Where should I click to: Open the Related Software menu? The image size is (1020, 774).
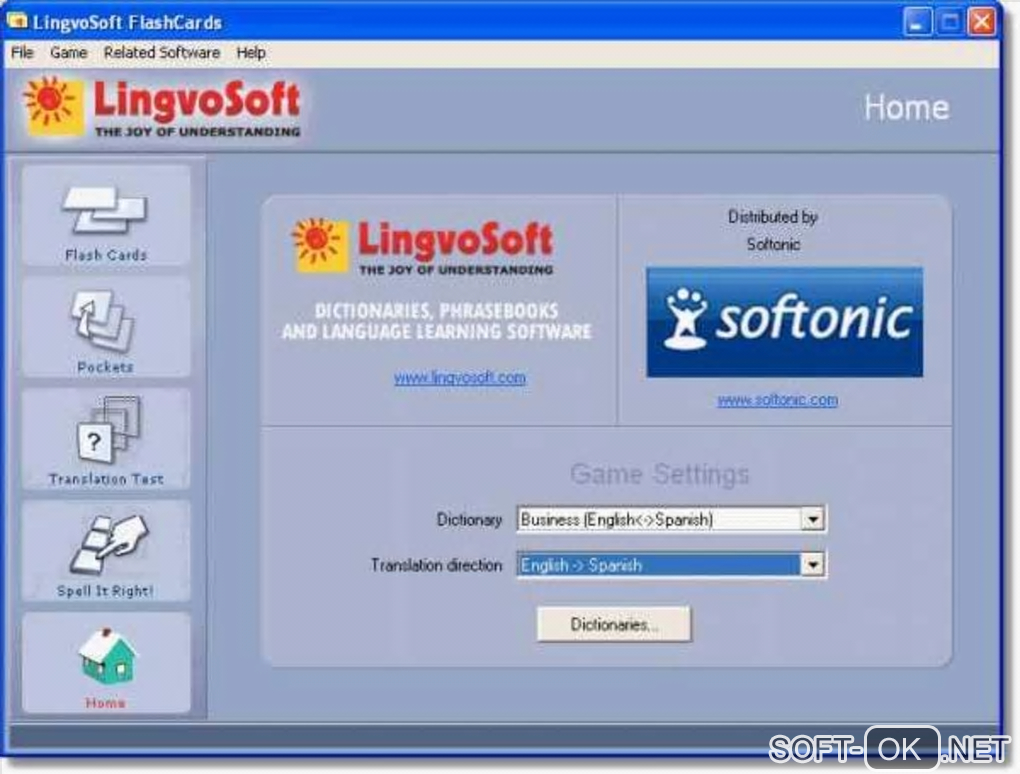tap(162, 53)
